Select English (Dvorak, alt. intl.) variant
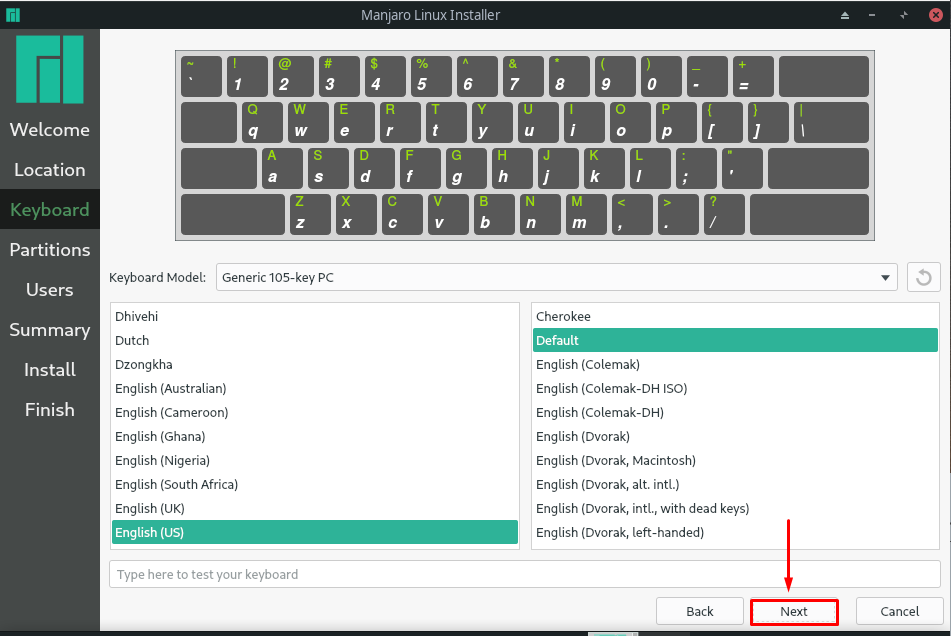This screenshot has height=636, width=951. coord(735,484)
